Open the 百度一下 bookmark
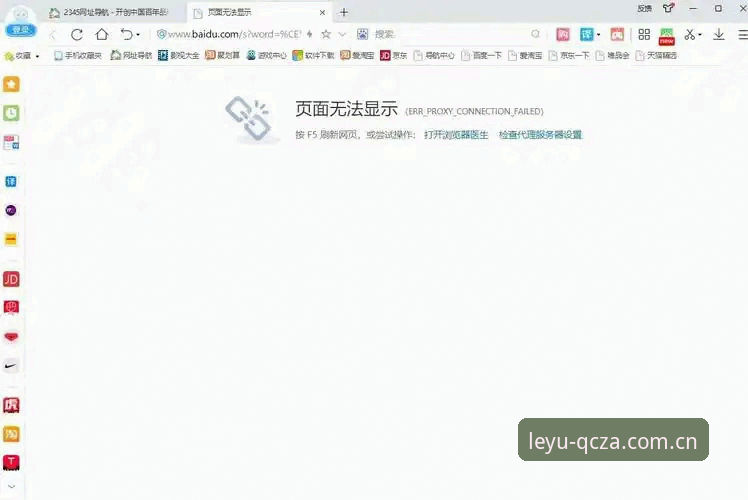 tap(481, 56)
